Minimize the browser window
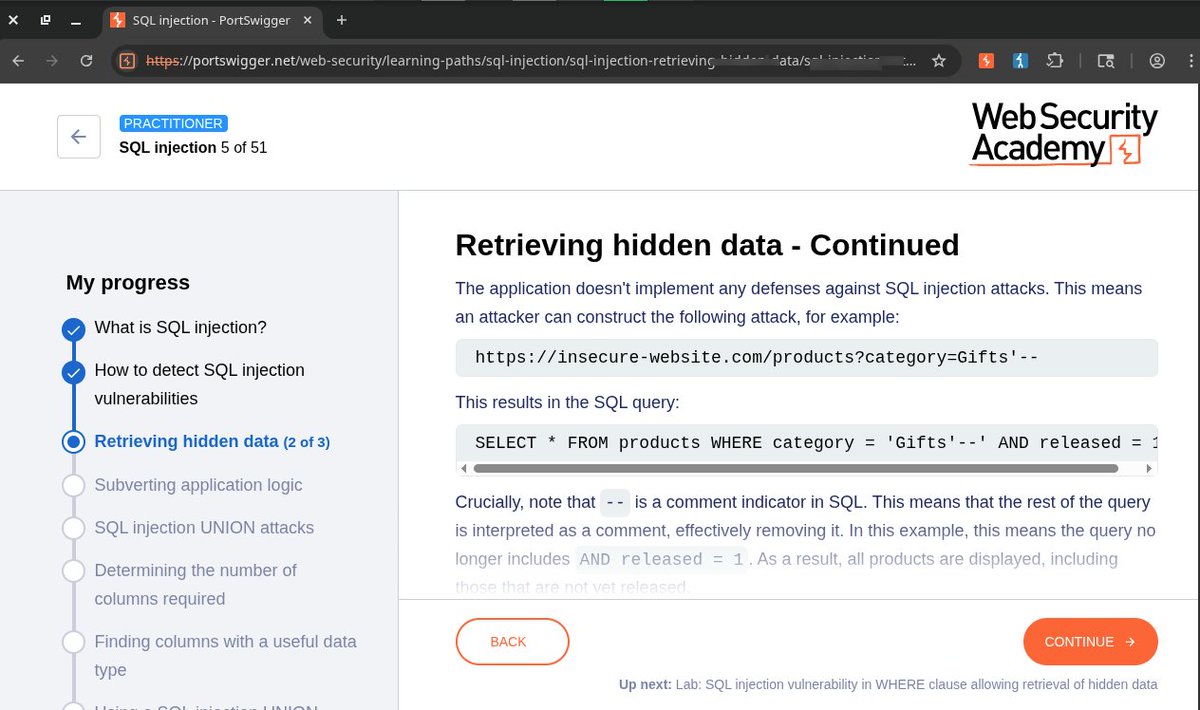The width and height of the screenshot is (1200, 710). (76, 20)
